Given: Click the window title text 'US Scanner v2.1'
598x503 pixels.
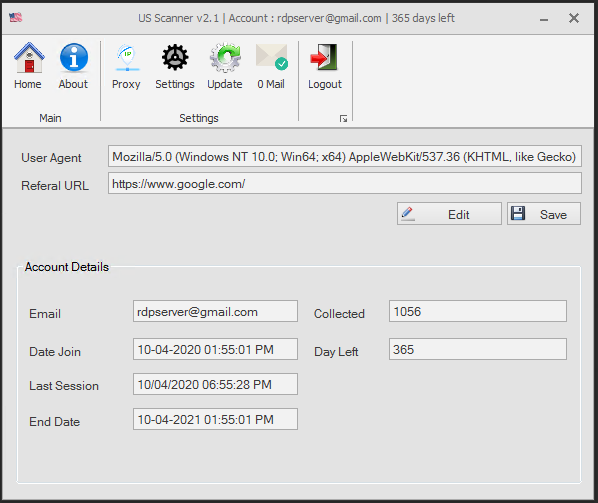Looking at the screenshot, I should (178, 18).
